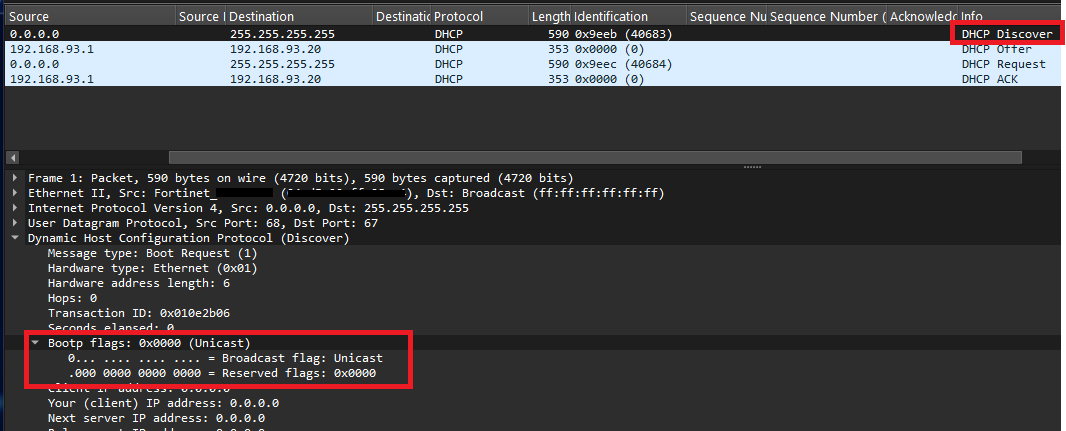The width and height of the screenshot is (1066, 431).
Task: Expand the Frame 1 packet details
Action: [x=15, y=178]
